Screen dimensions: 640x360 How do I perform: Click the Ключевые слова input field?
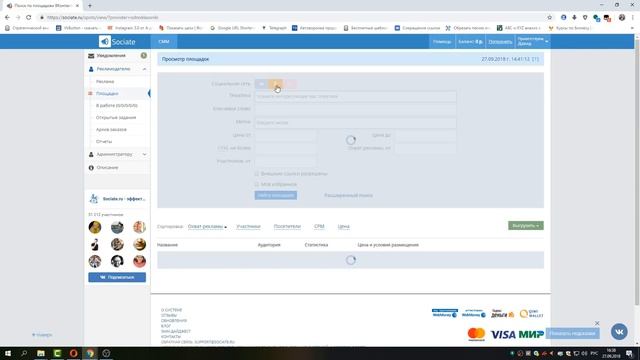(x=356, y=109)
